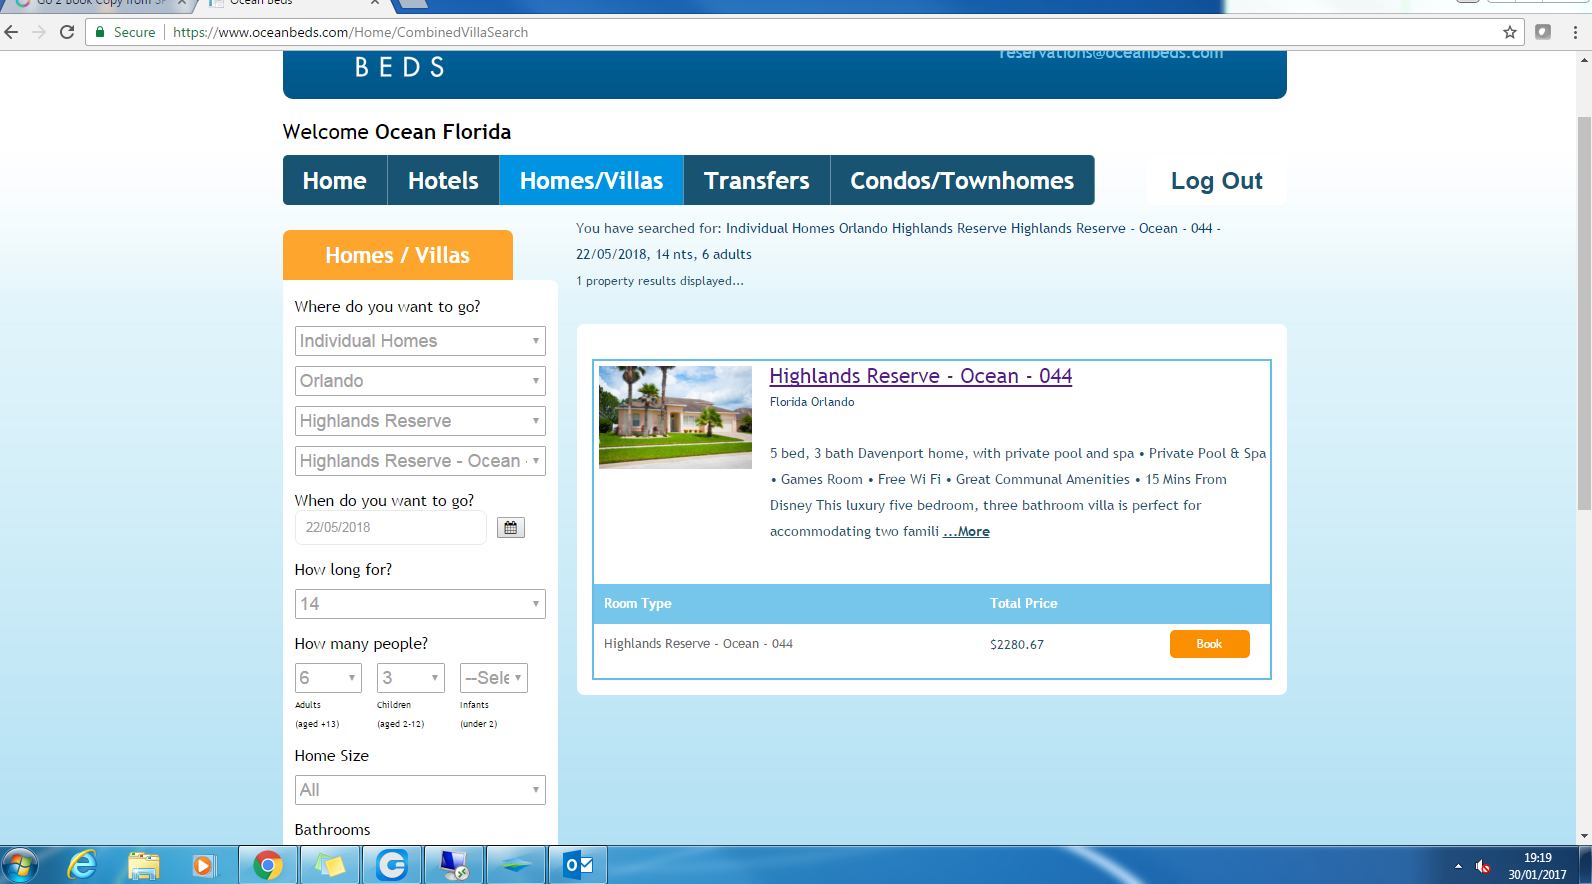The width and height of the screenshot is (1592, 884).
Task: Bookmark this page with the star icon
Action: point(1510,32)
